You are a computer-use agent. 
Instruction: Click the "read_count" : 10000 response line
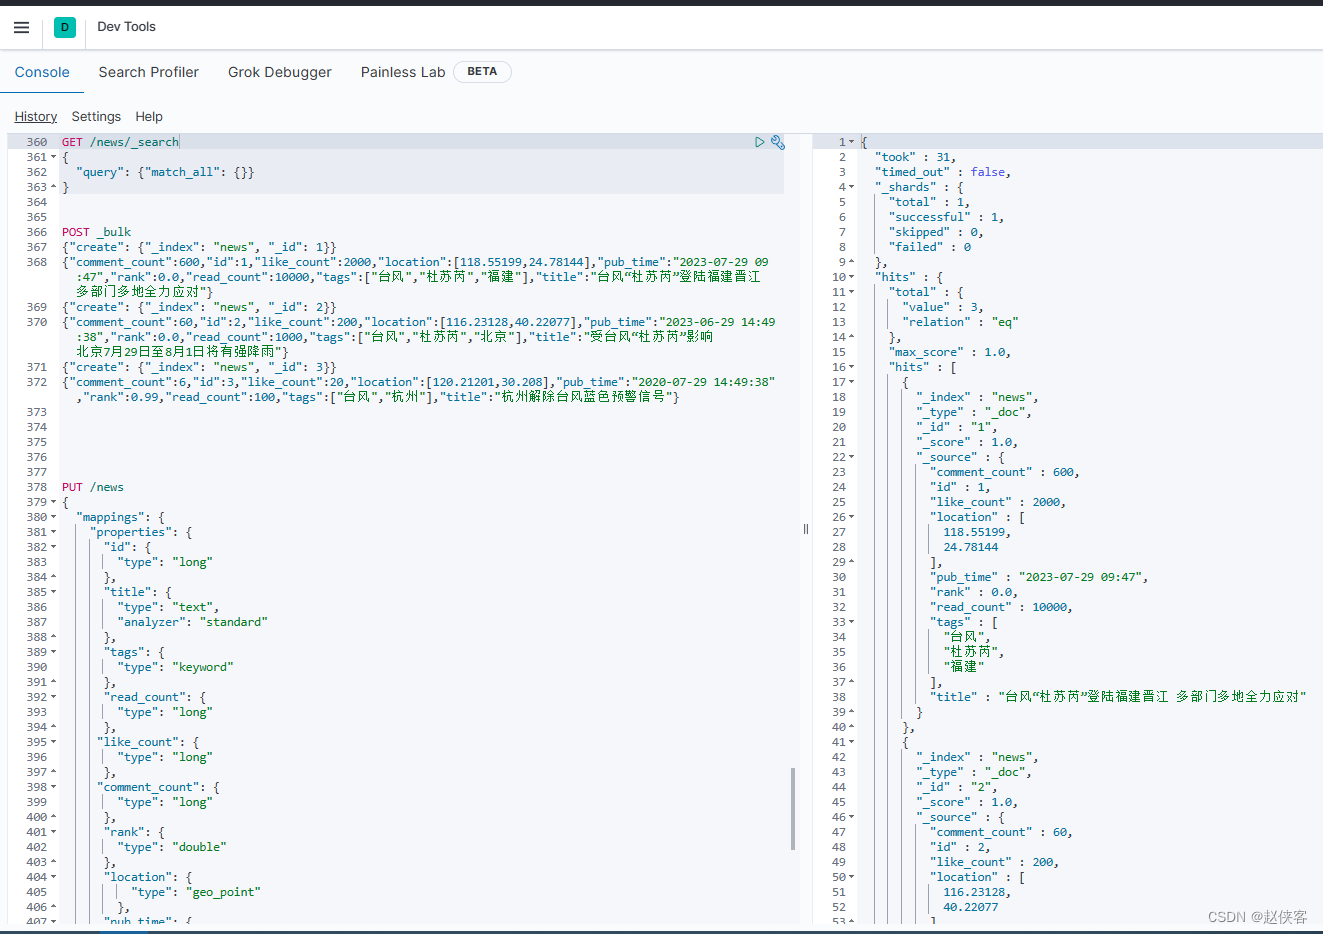[x=1001, y=607]
